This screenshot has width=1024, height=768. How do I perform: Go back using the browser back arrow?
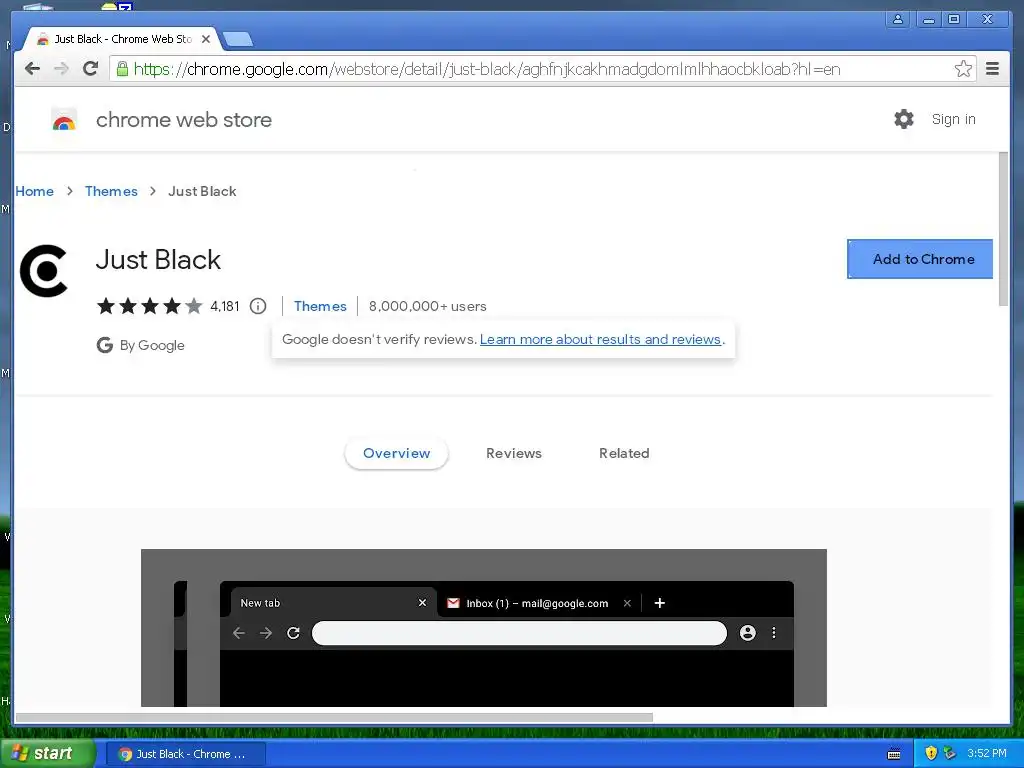32,69
